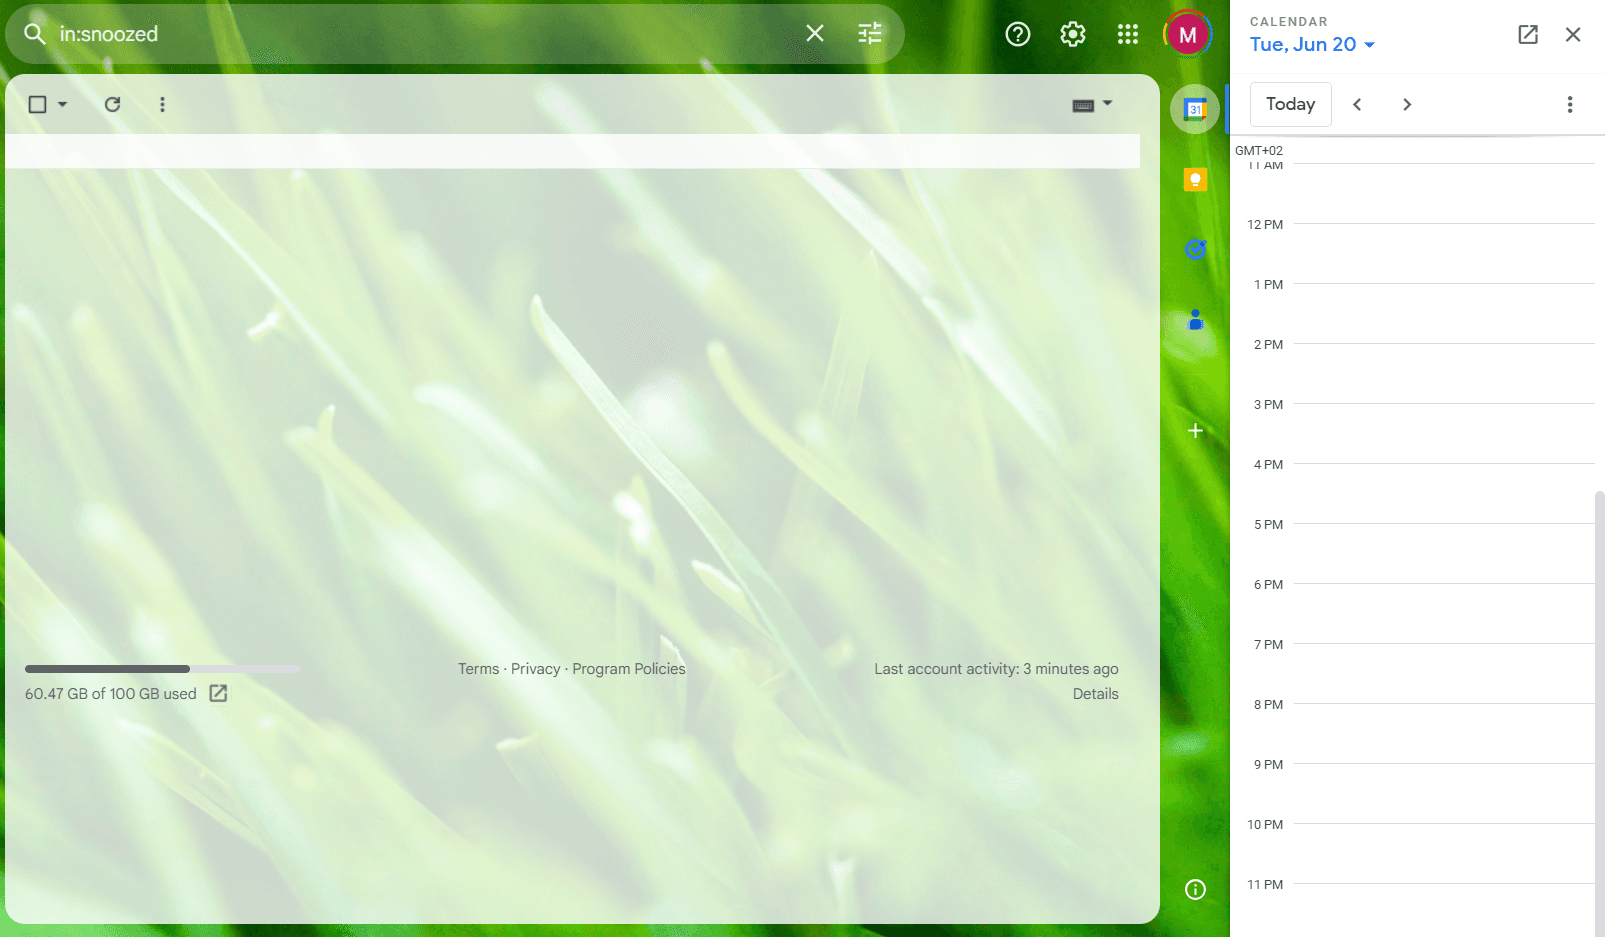Open the Program Policies link
1605x937 pixels.
tap(628, 668)
